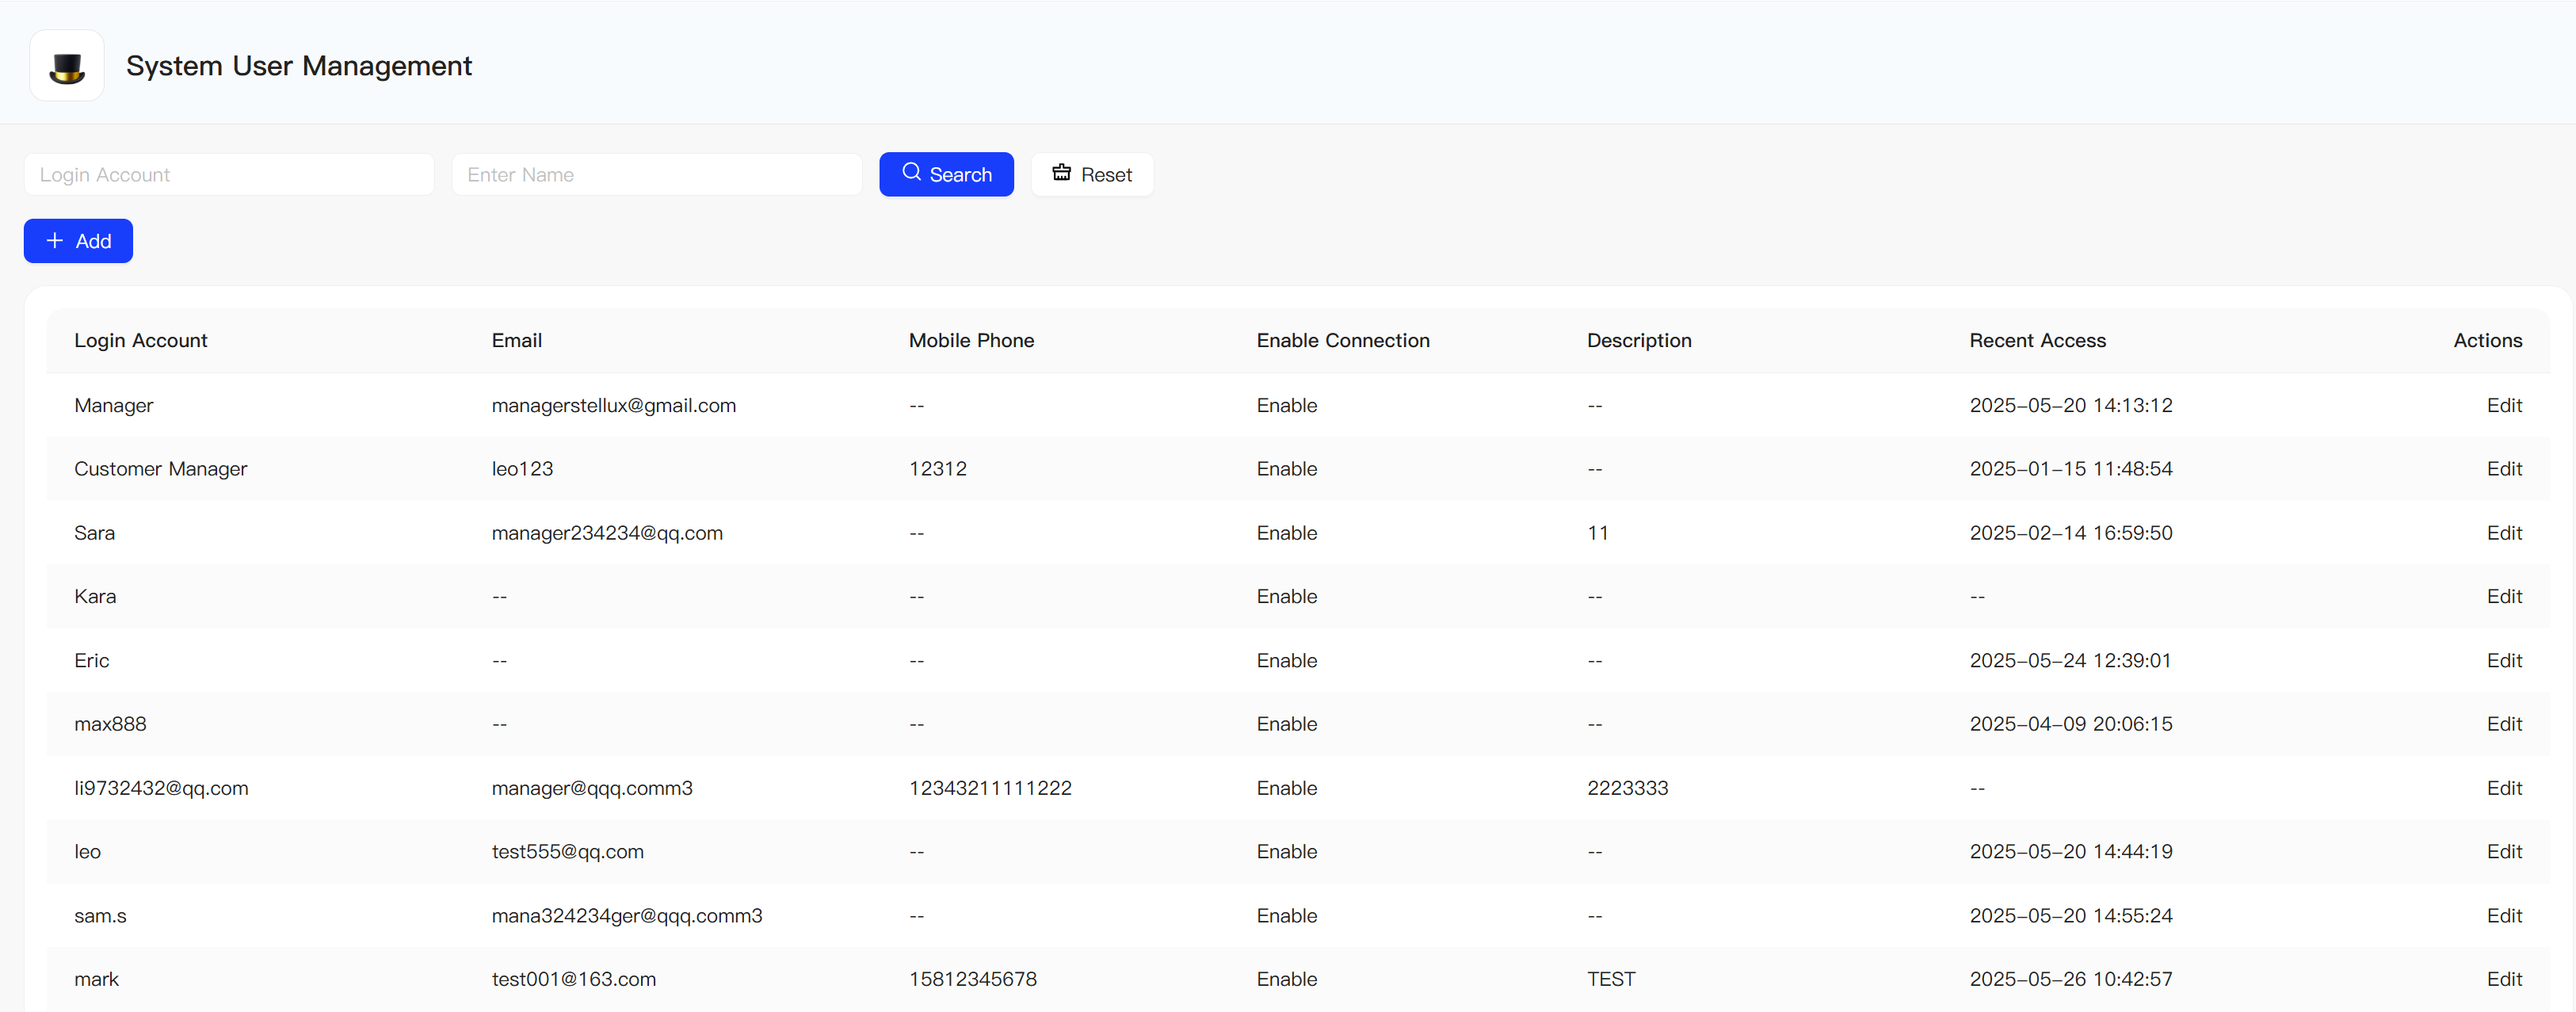Click the Sara account name

[94, 533]
